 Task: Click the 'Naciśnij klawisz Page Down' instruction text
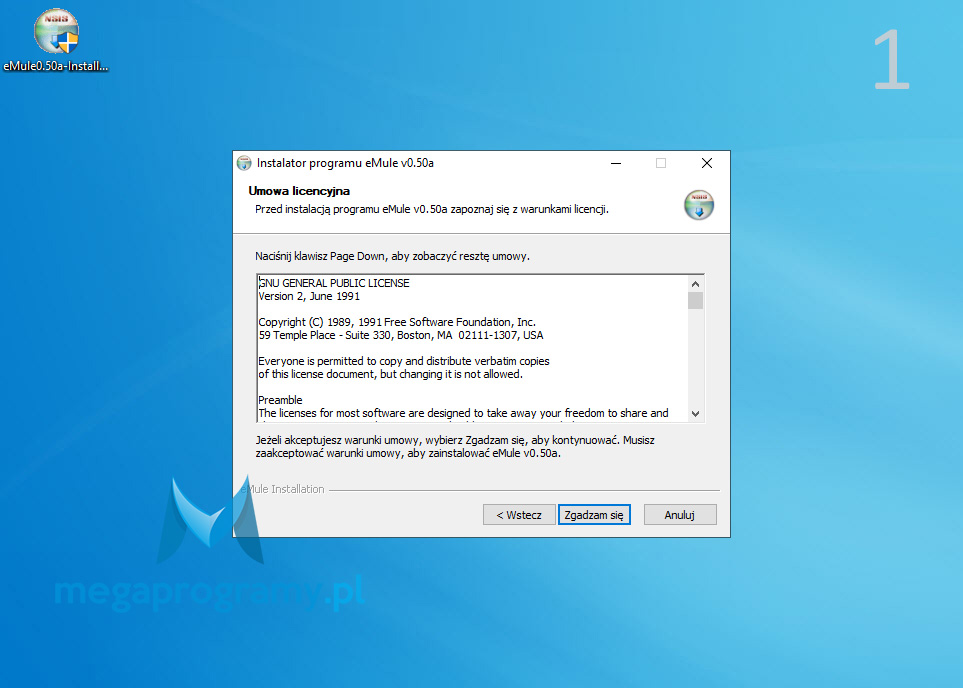pos(392,256)
